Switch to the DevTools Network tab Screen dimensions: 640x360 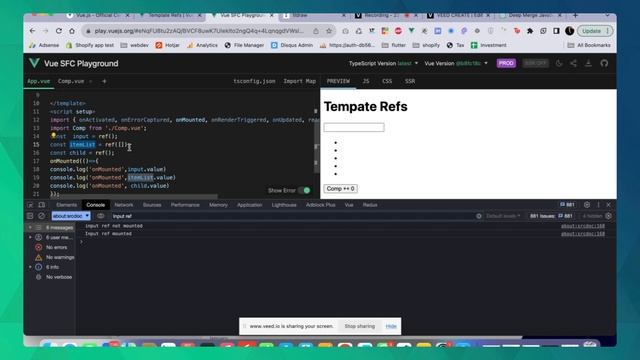coord(124,205)
